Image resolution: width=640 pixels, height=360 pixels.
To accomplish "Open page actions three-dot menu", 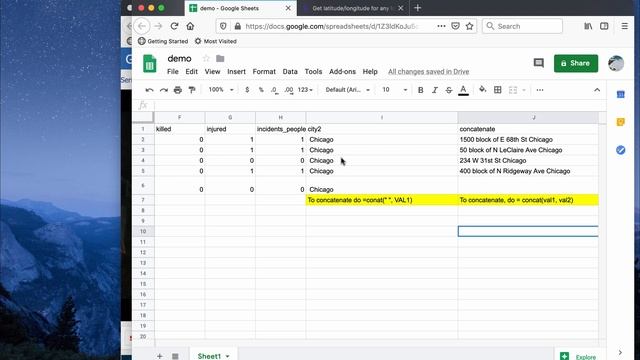I will pyautogui.click(x=441, y=26).
